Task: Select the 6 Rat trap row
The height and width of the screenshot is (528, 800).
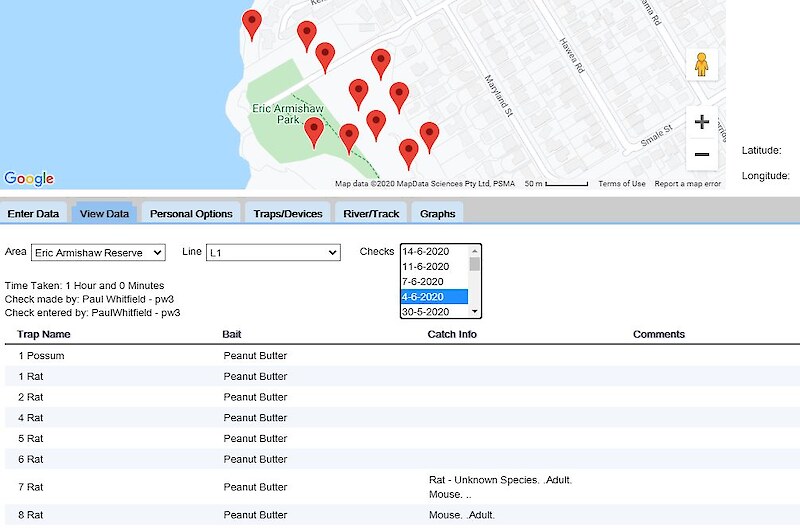Action: click(402, 459)
